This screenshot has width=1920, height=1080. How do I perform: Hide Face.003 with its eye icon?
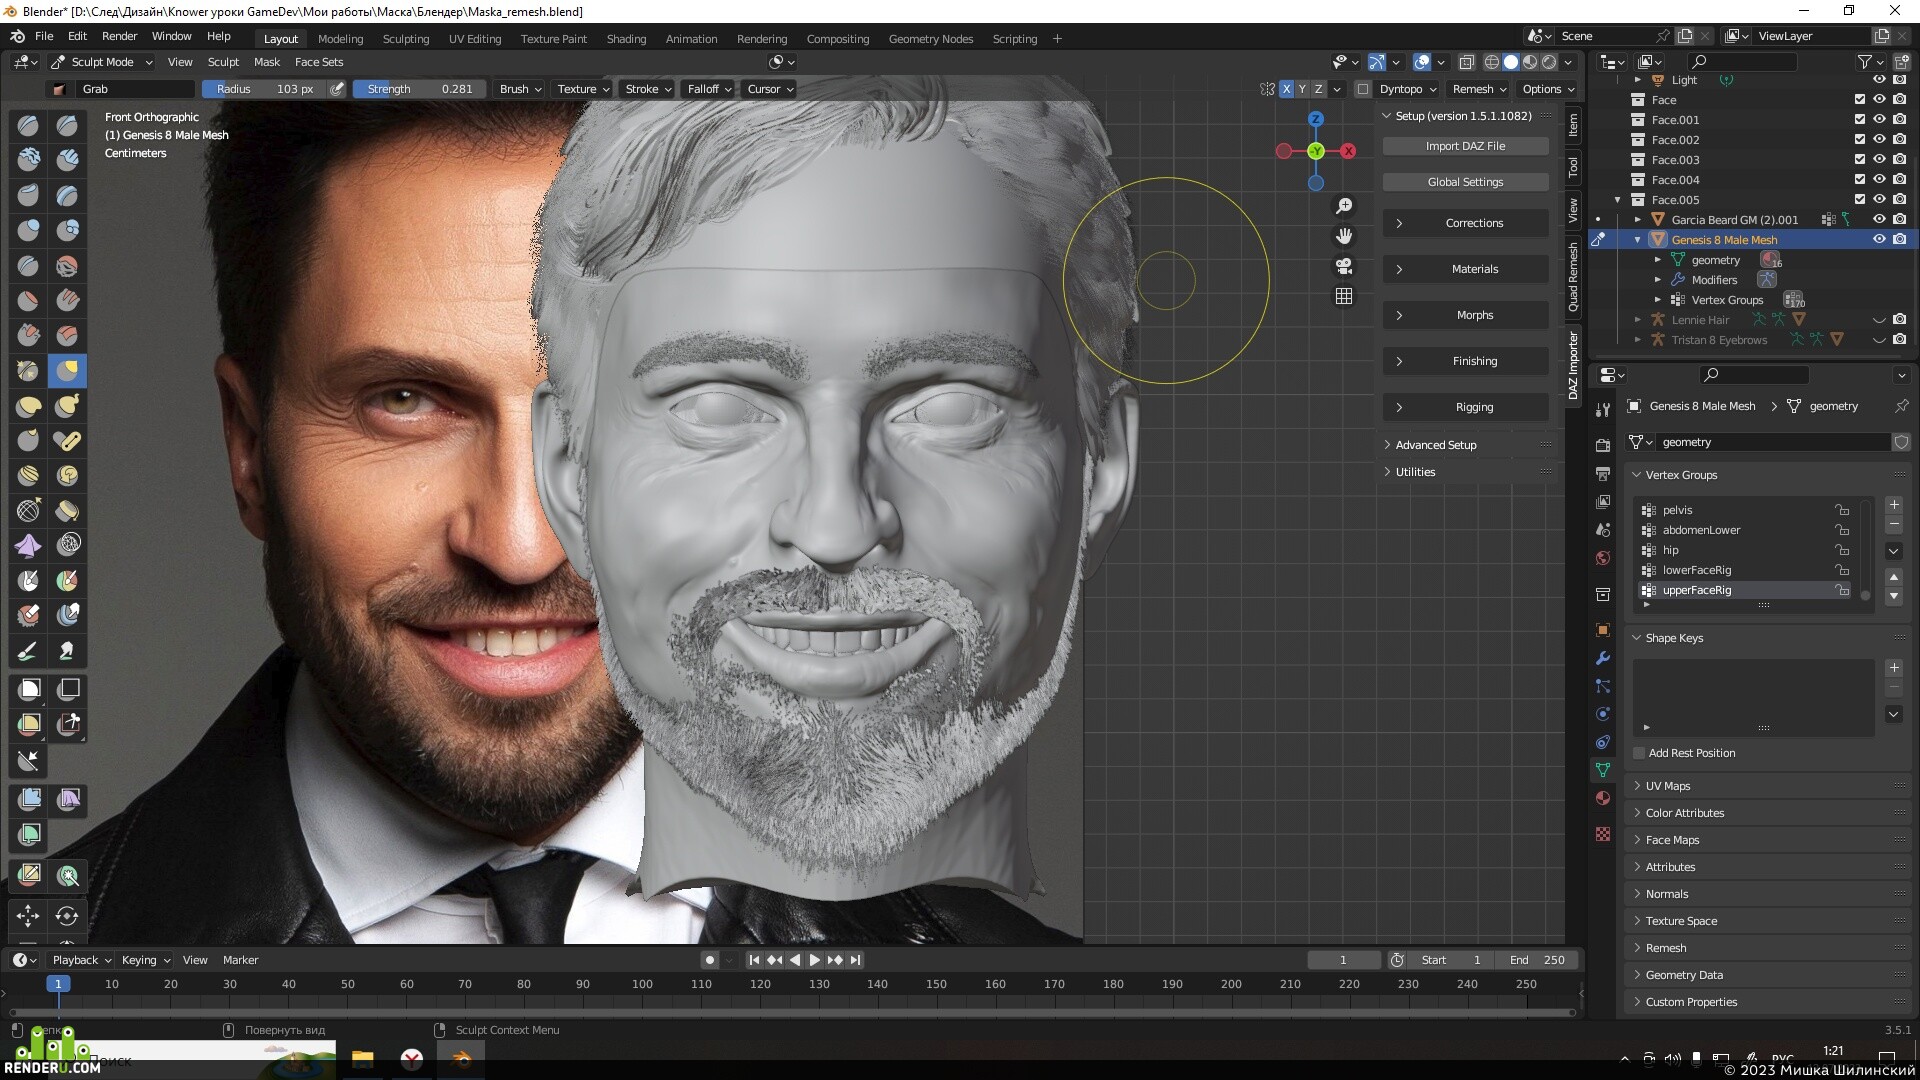tap(1879, 160)
